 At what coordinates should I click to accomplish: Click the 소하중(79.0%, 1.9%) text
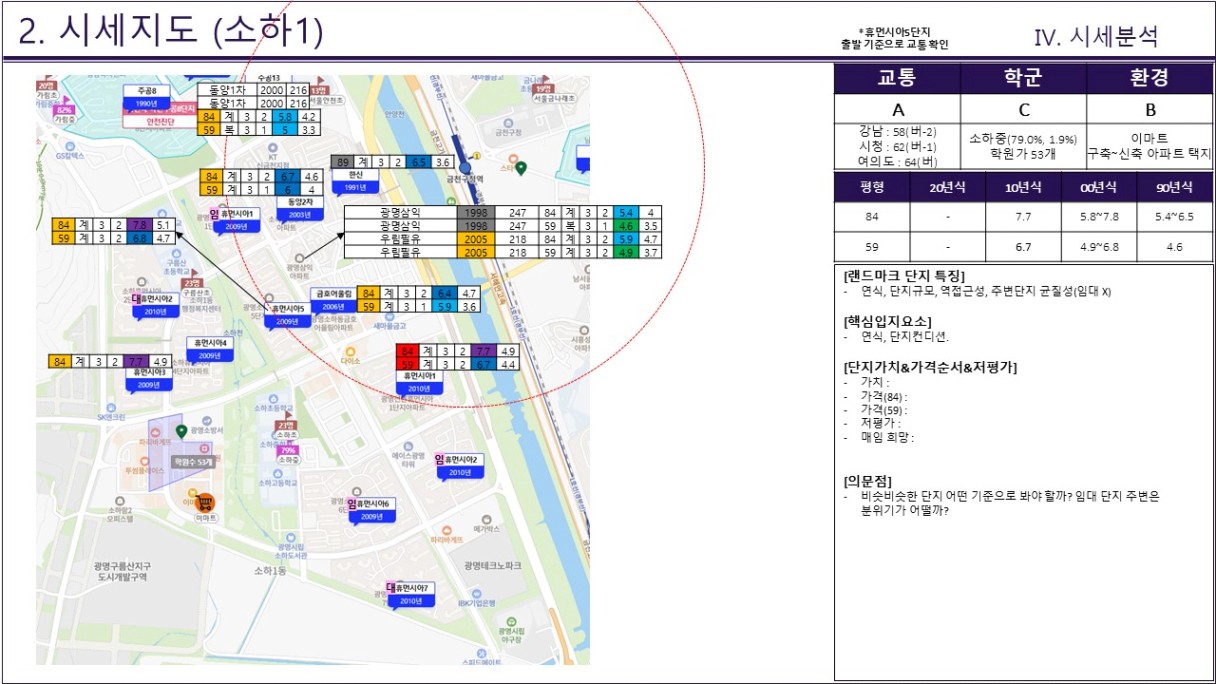point(1023,138)
